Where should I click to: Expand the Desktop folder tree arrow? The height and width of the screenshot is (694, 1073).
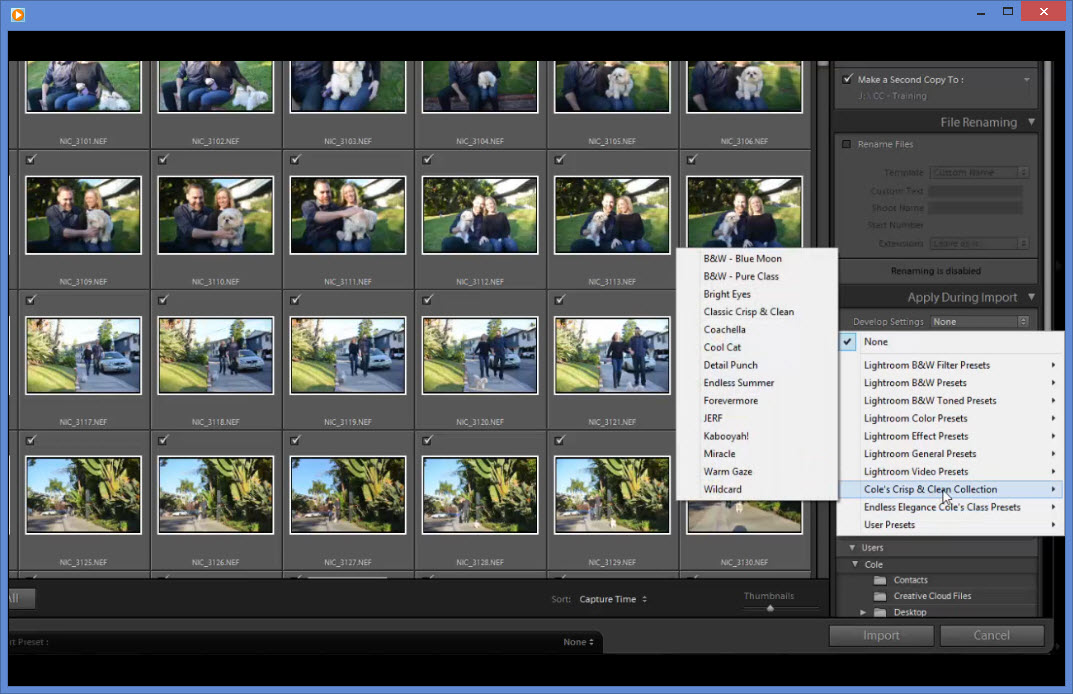863,612
